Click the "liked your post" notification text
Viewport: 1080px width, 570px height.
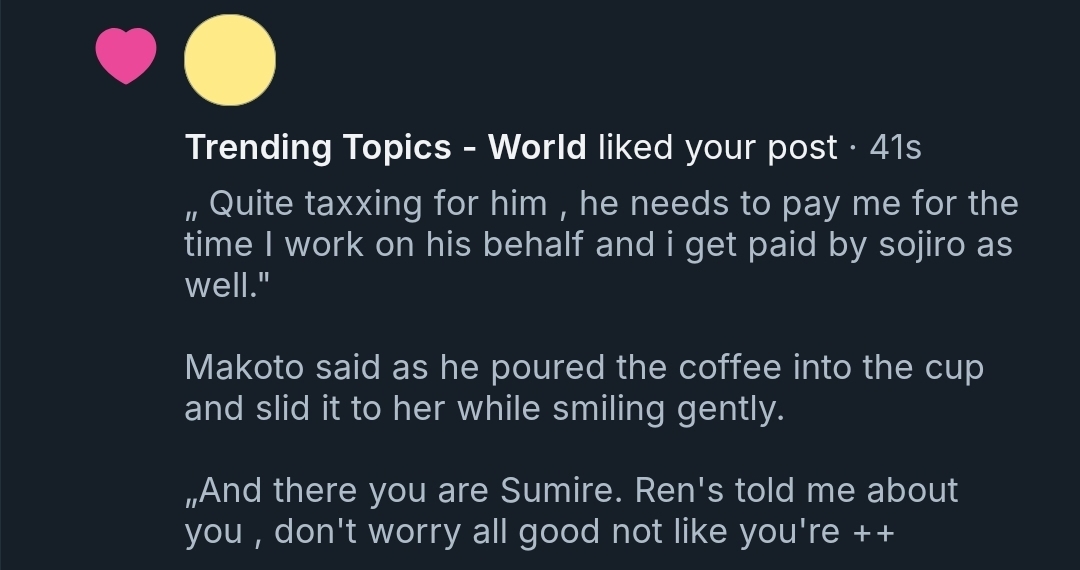tap(717, 148)
